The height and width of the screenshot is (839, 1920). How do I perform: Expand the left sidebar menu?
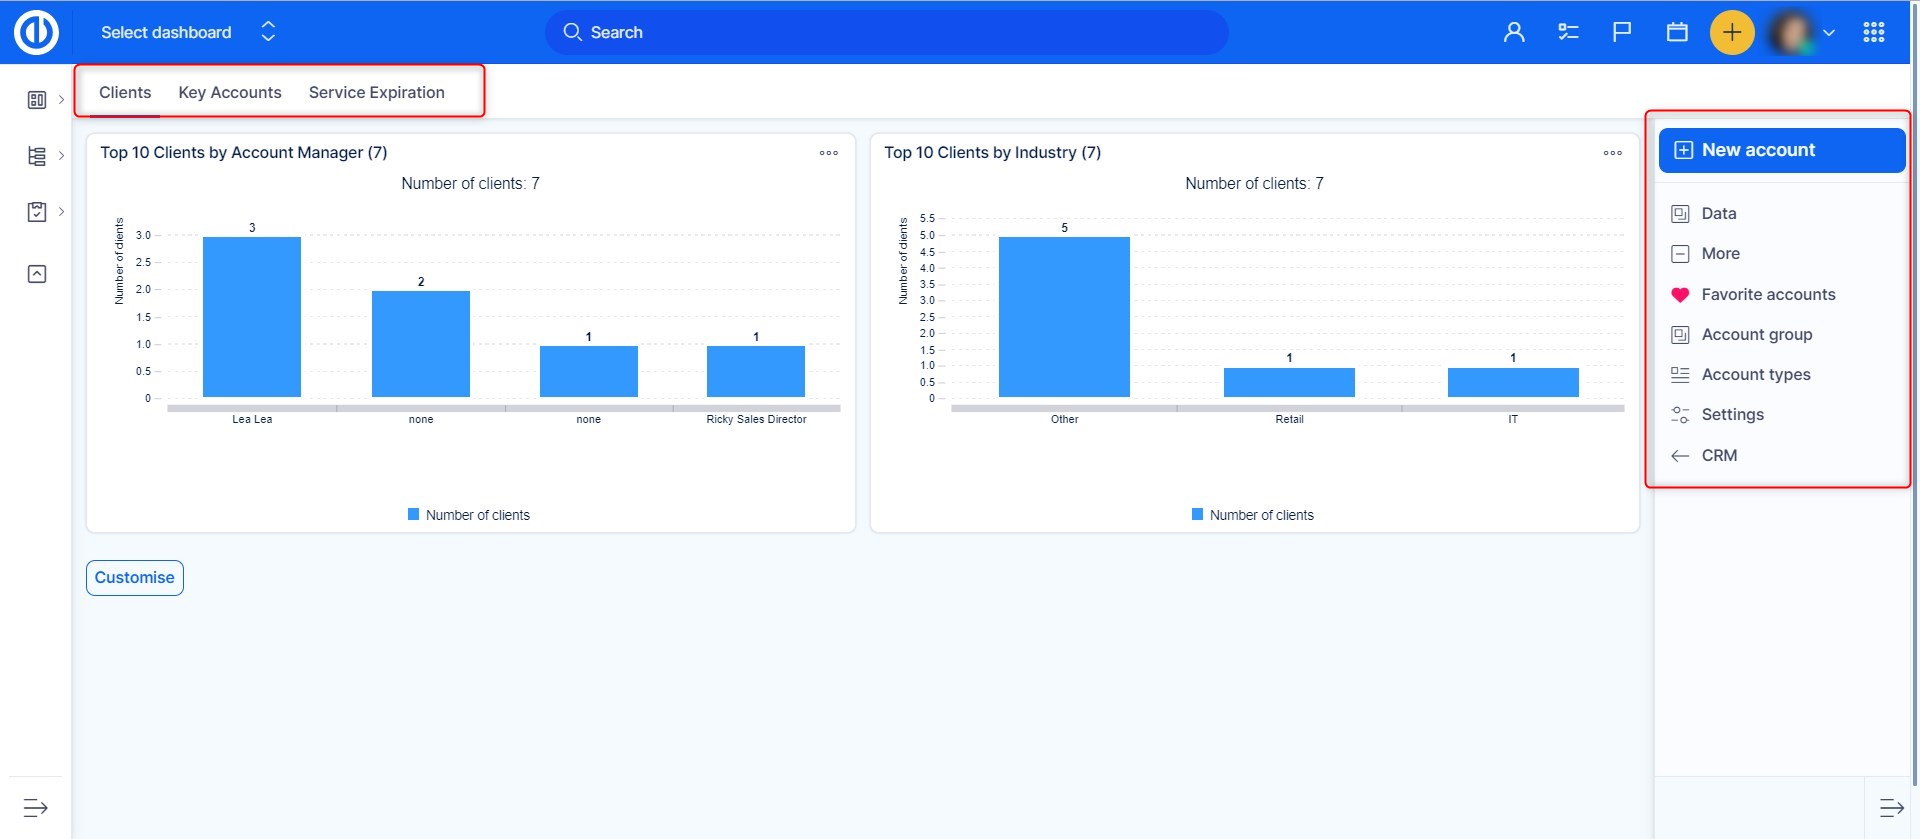(x=35, y=807)
